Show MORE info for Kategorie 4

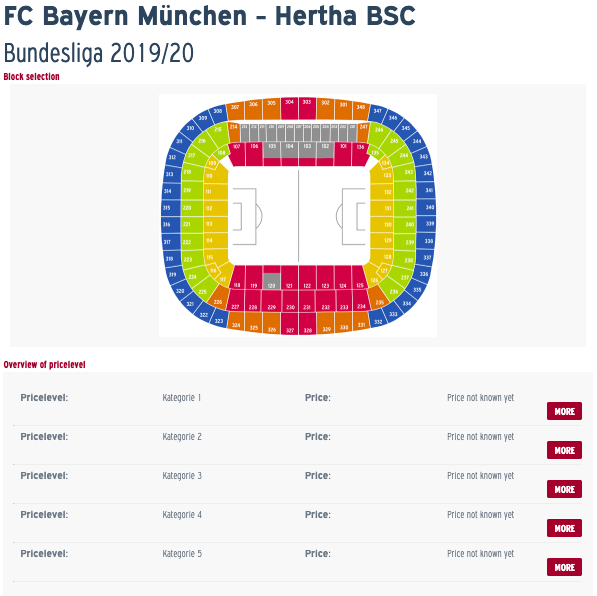coord(564,528)
